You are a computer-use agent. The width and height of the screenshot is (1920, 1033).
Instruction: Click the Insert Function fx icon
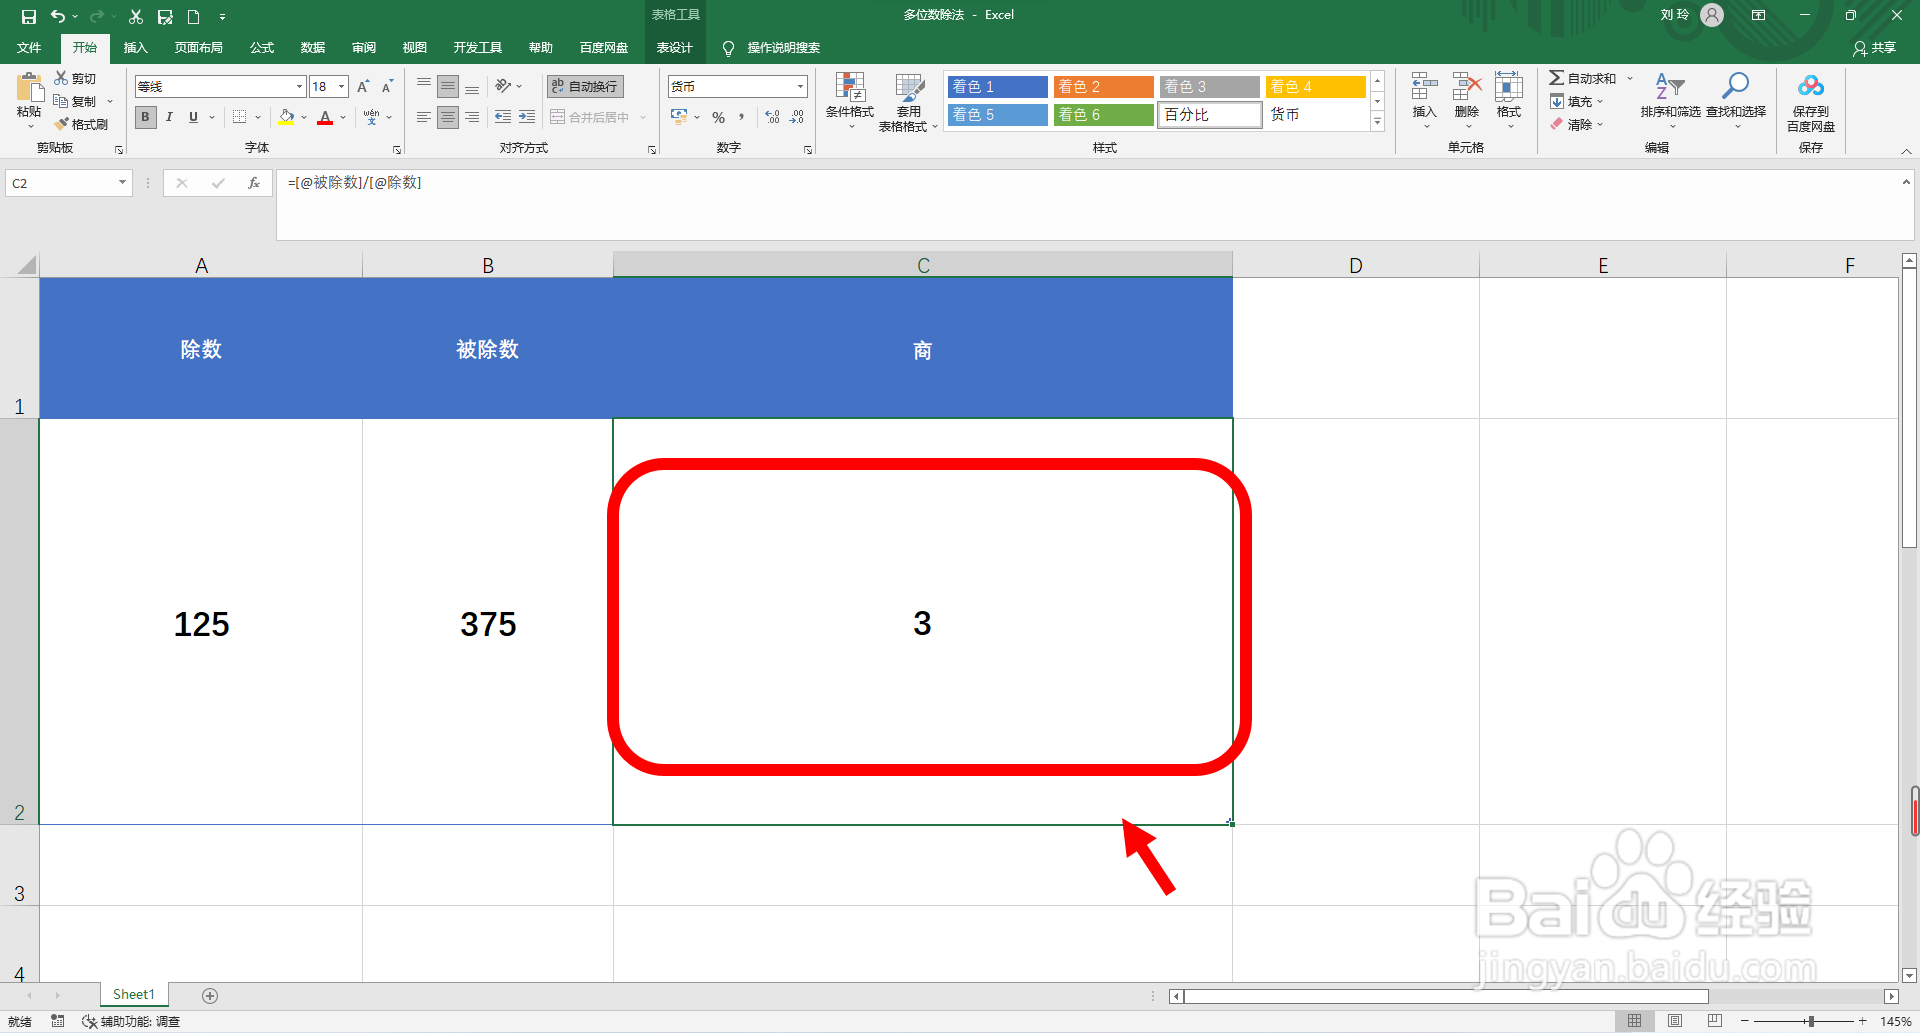254,183
